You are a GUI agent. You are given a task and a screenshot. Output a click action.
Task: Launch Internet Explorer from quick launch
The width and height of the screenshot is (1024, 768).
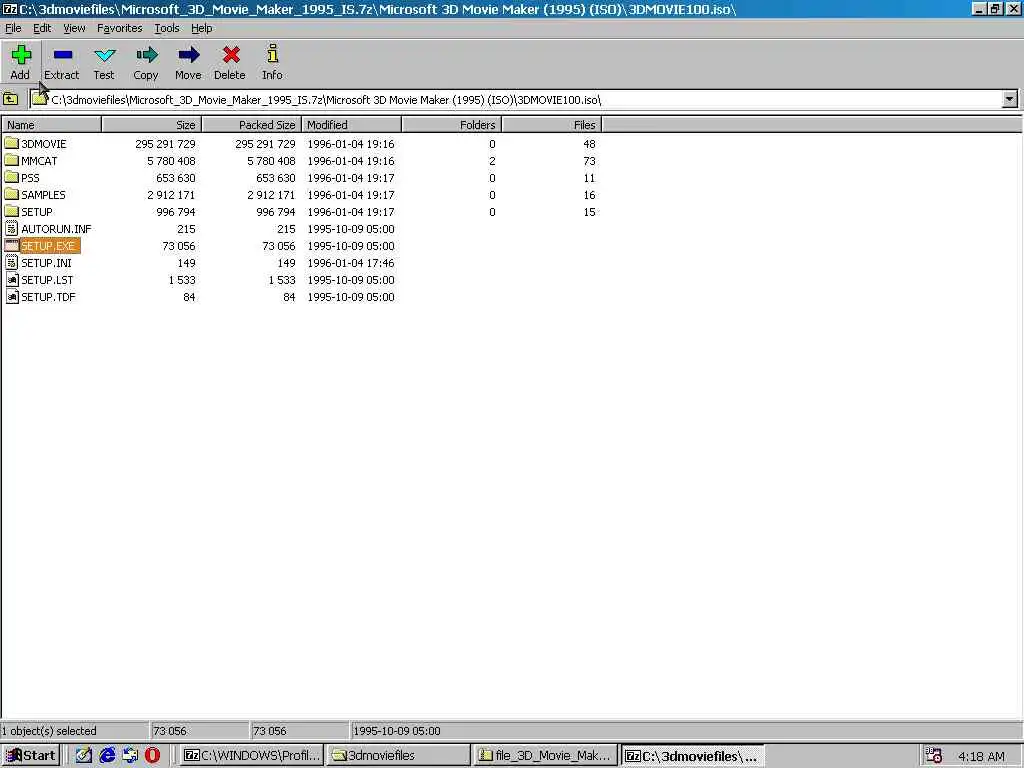pos(107,755)
